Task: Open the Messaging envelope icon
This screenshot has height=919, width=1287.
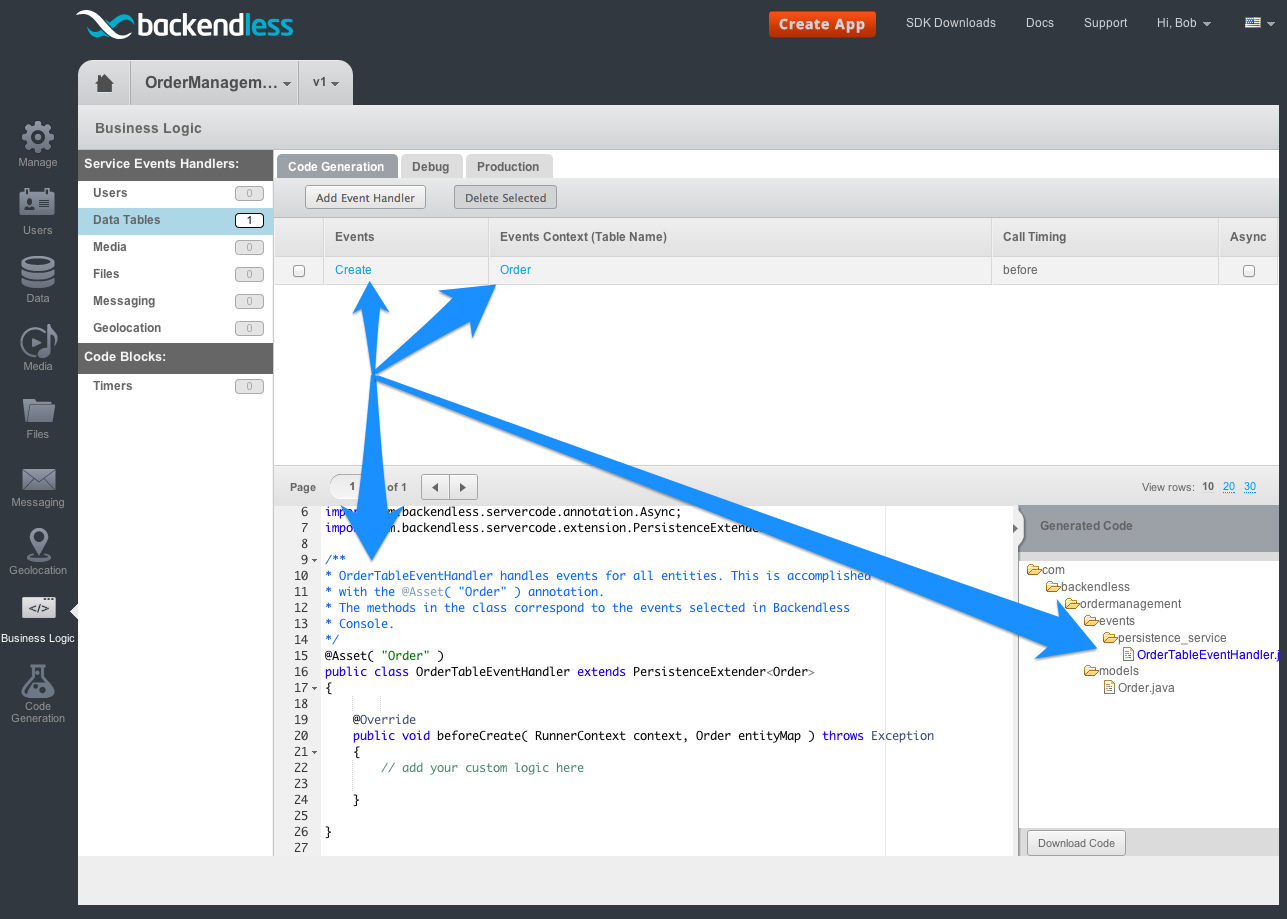Action: pyautogui.click(x=38, y=479)
